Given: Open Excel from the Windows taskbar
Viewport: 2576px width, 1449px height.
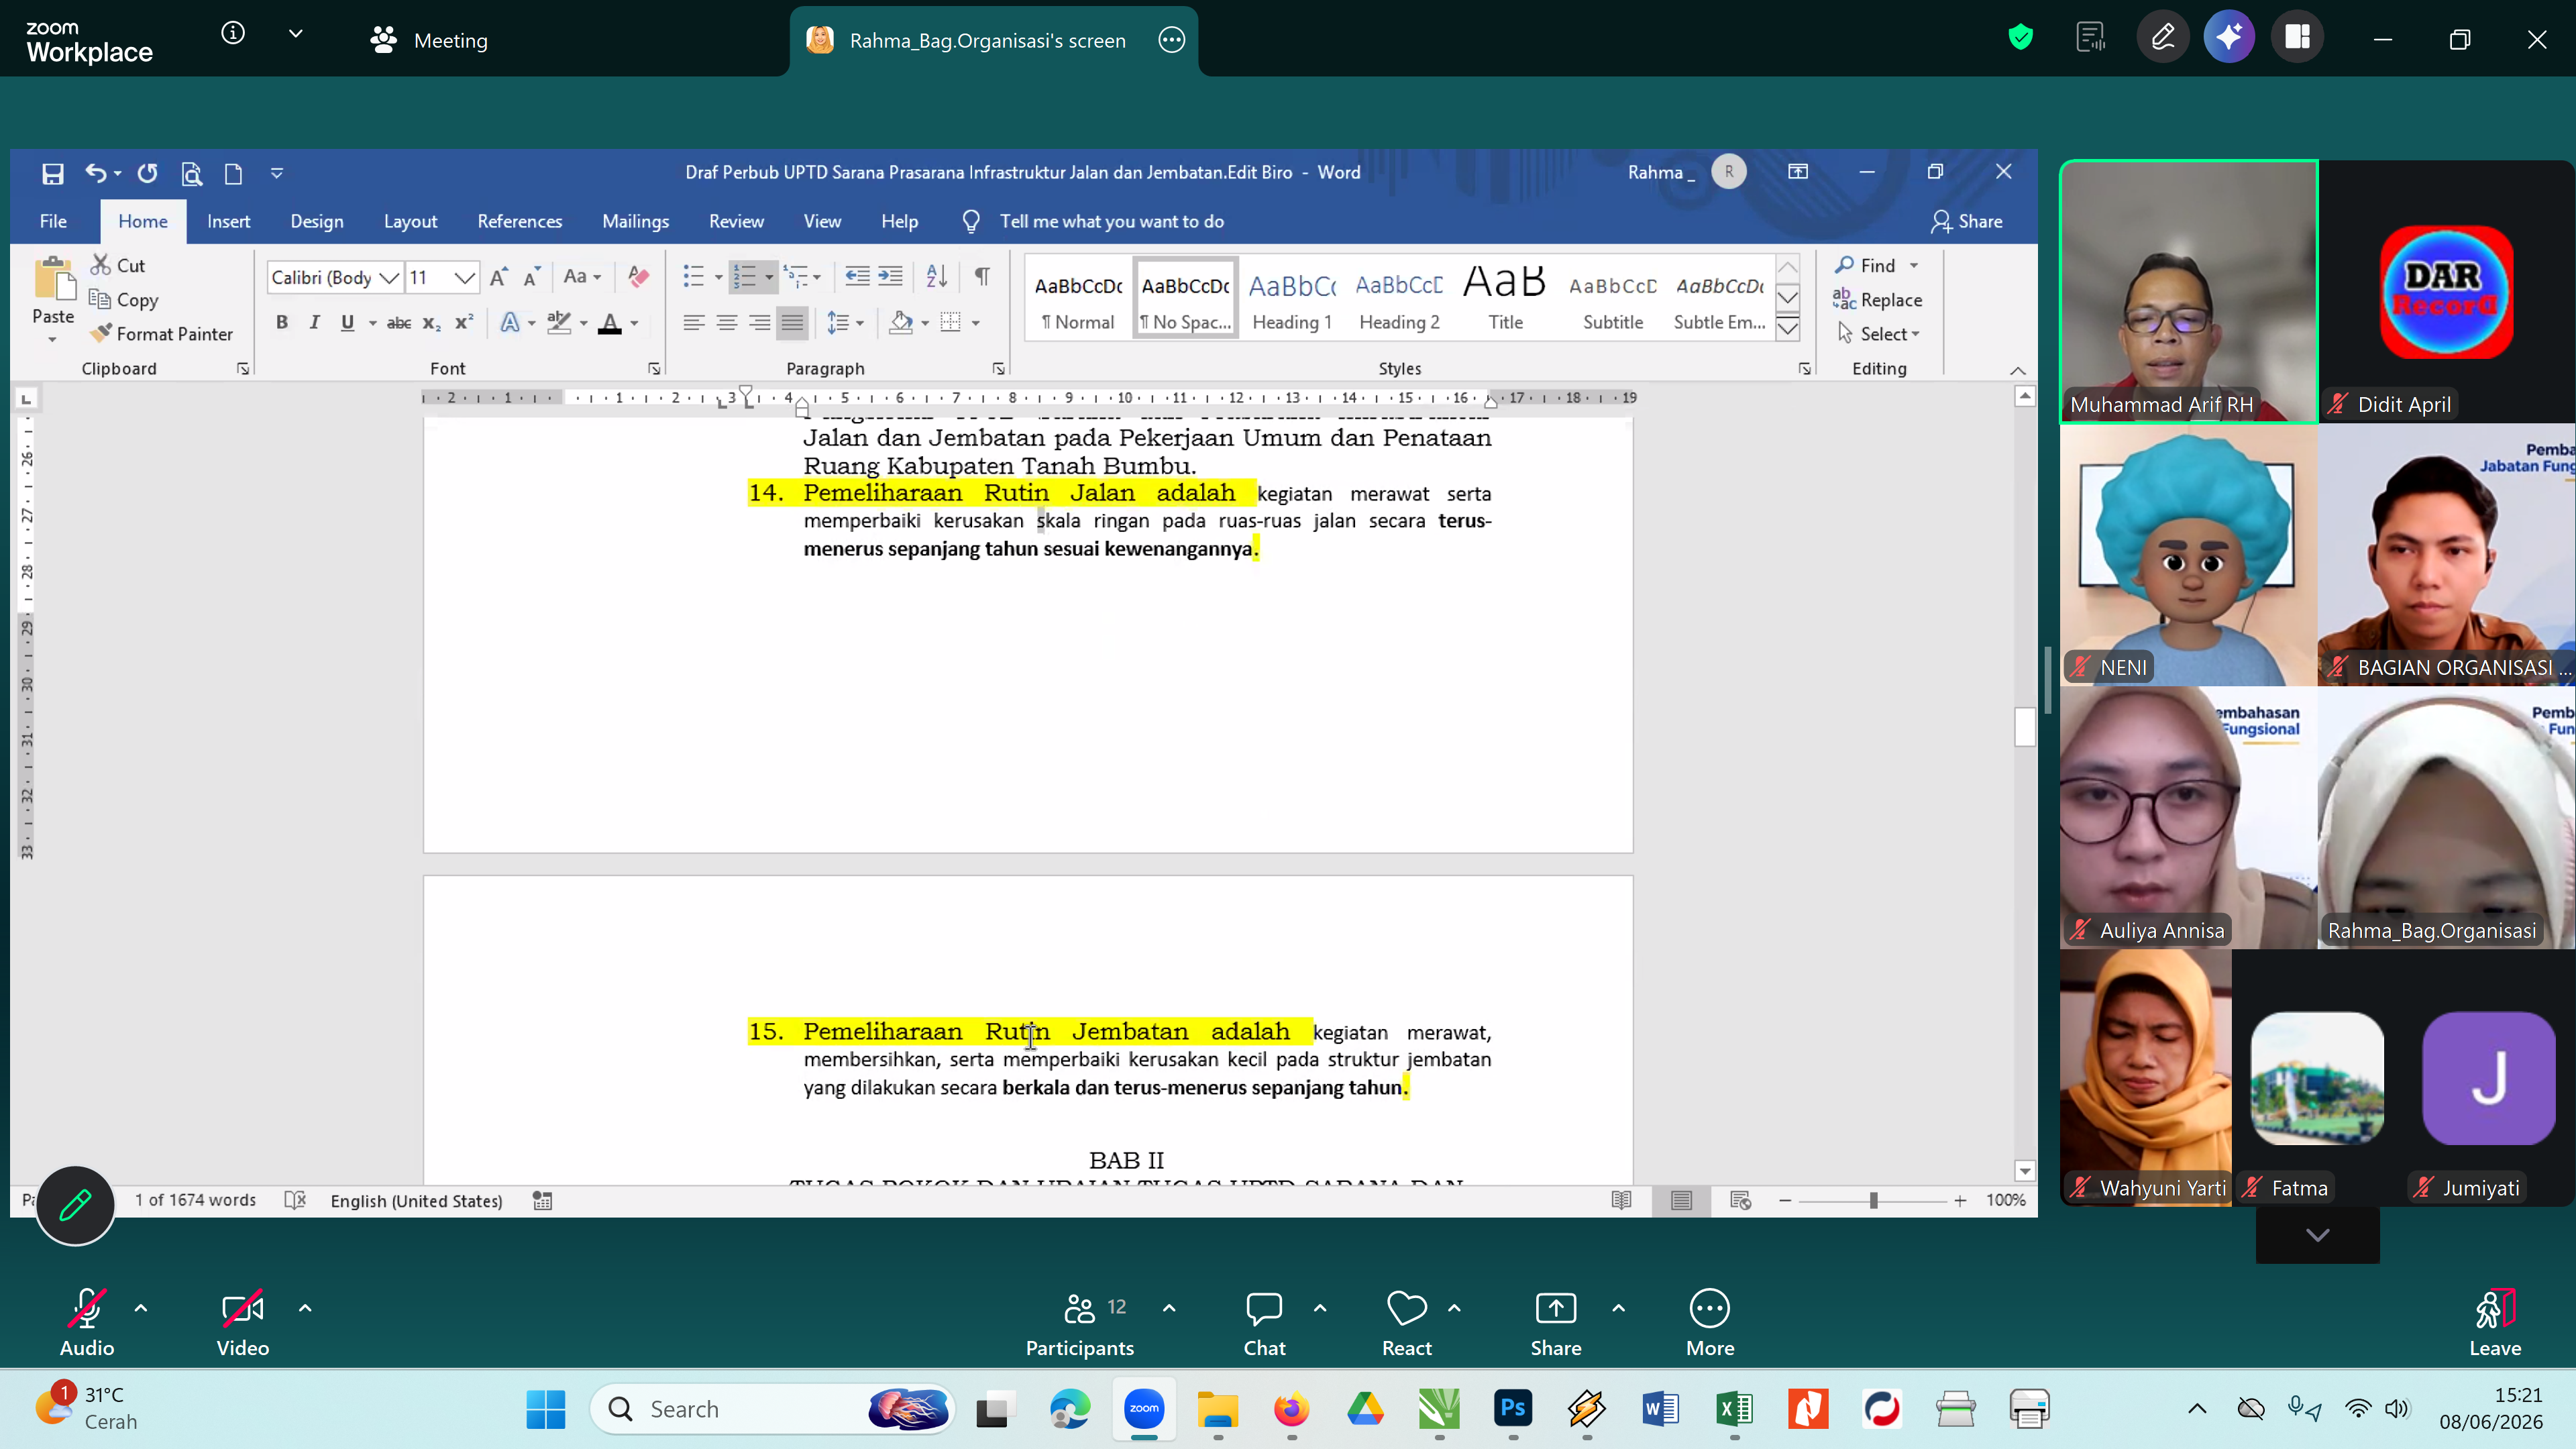Looking at the screenshot, I should coord(1734,1409).
